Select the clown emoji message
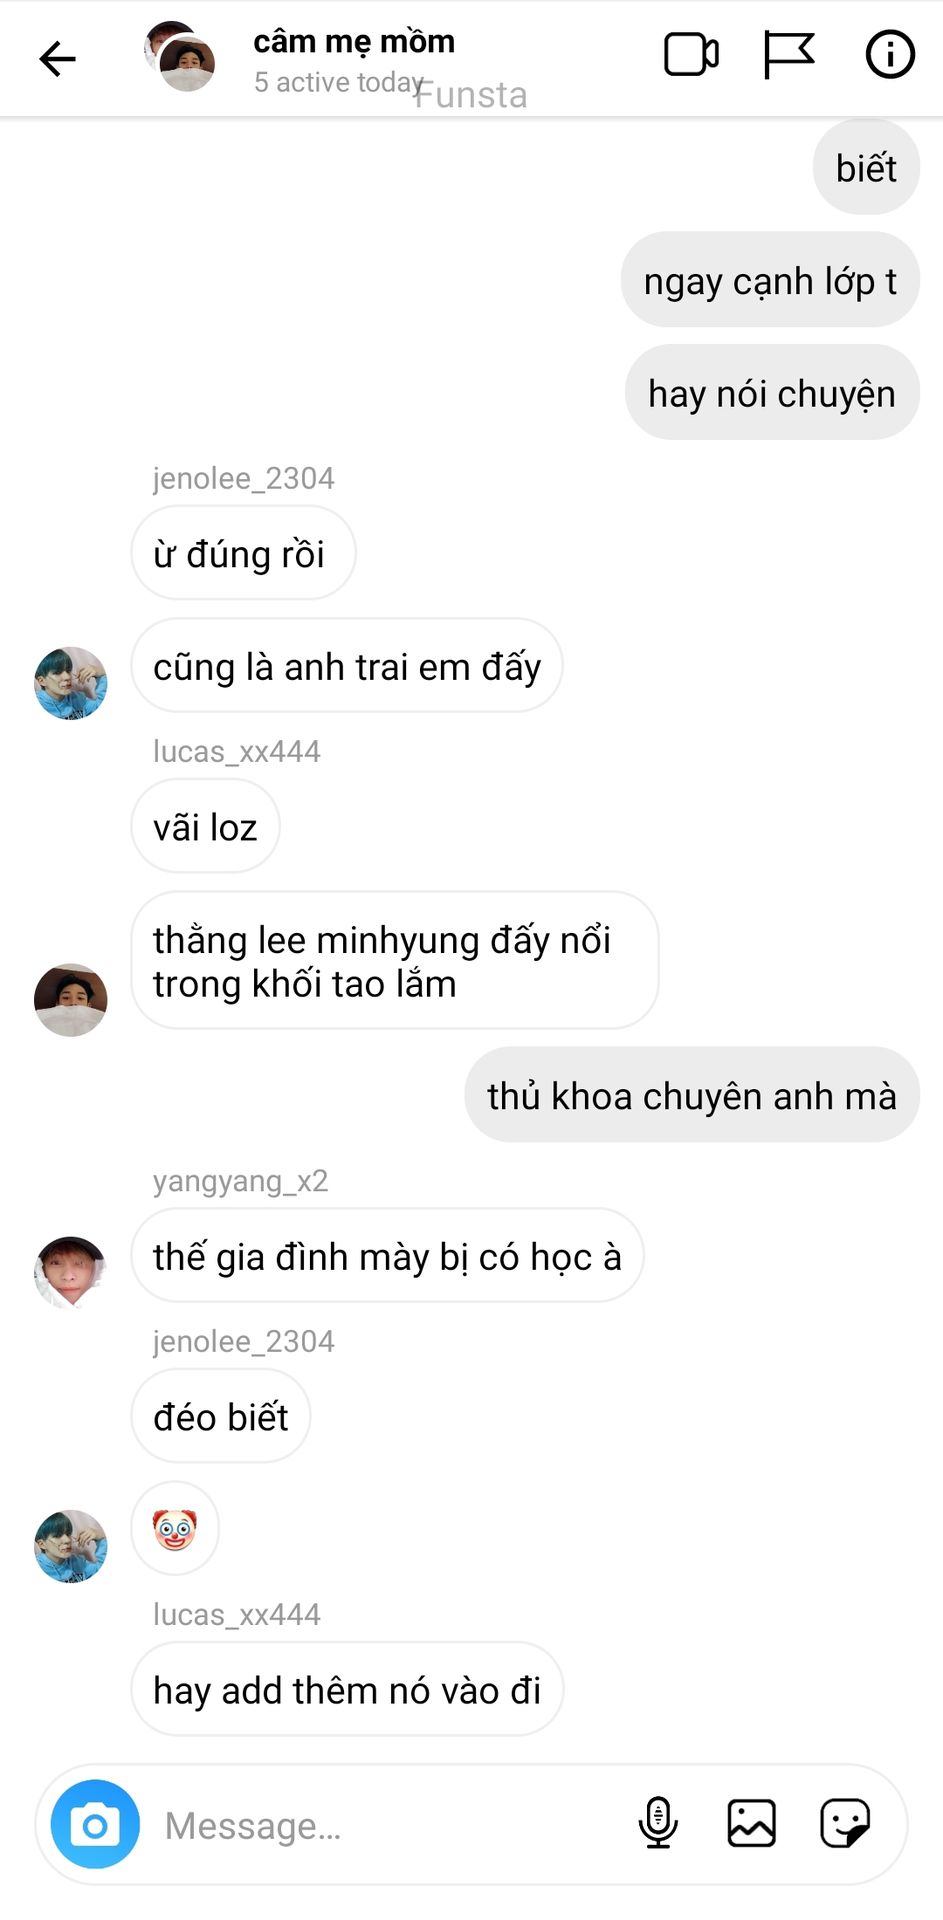943x1920 pixels. [x=175, y=1528]
